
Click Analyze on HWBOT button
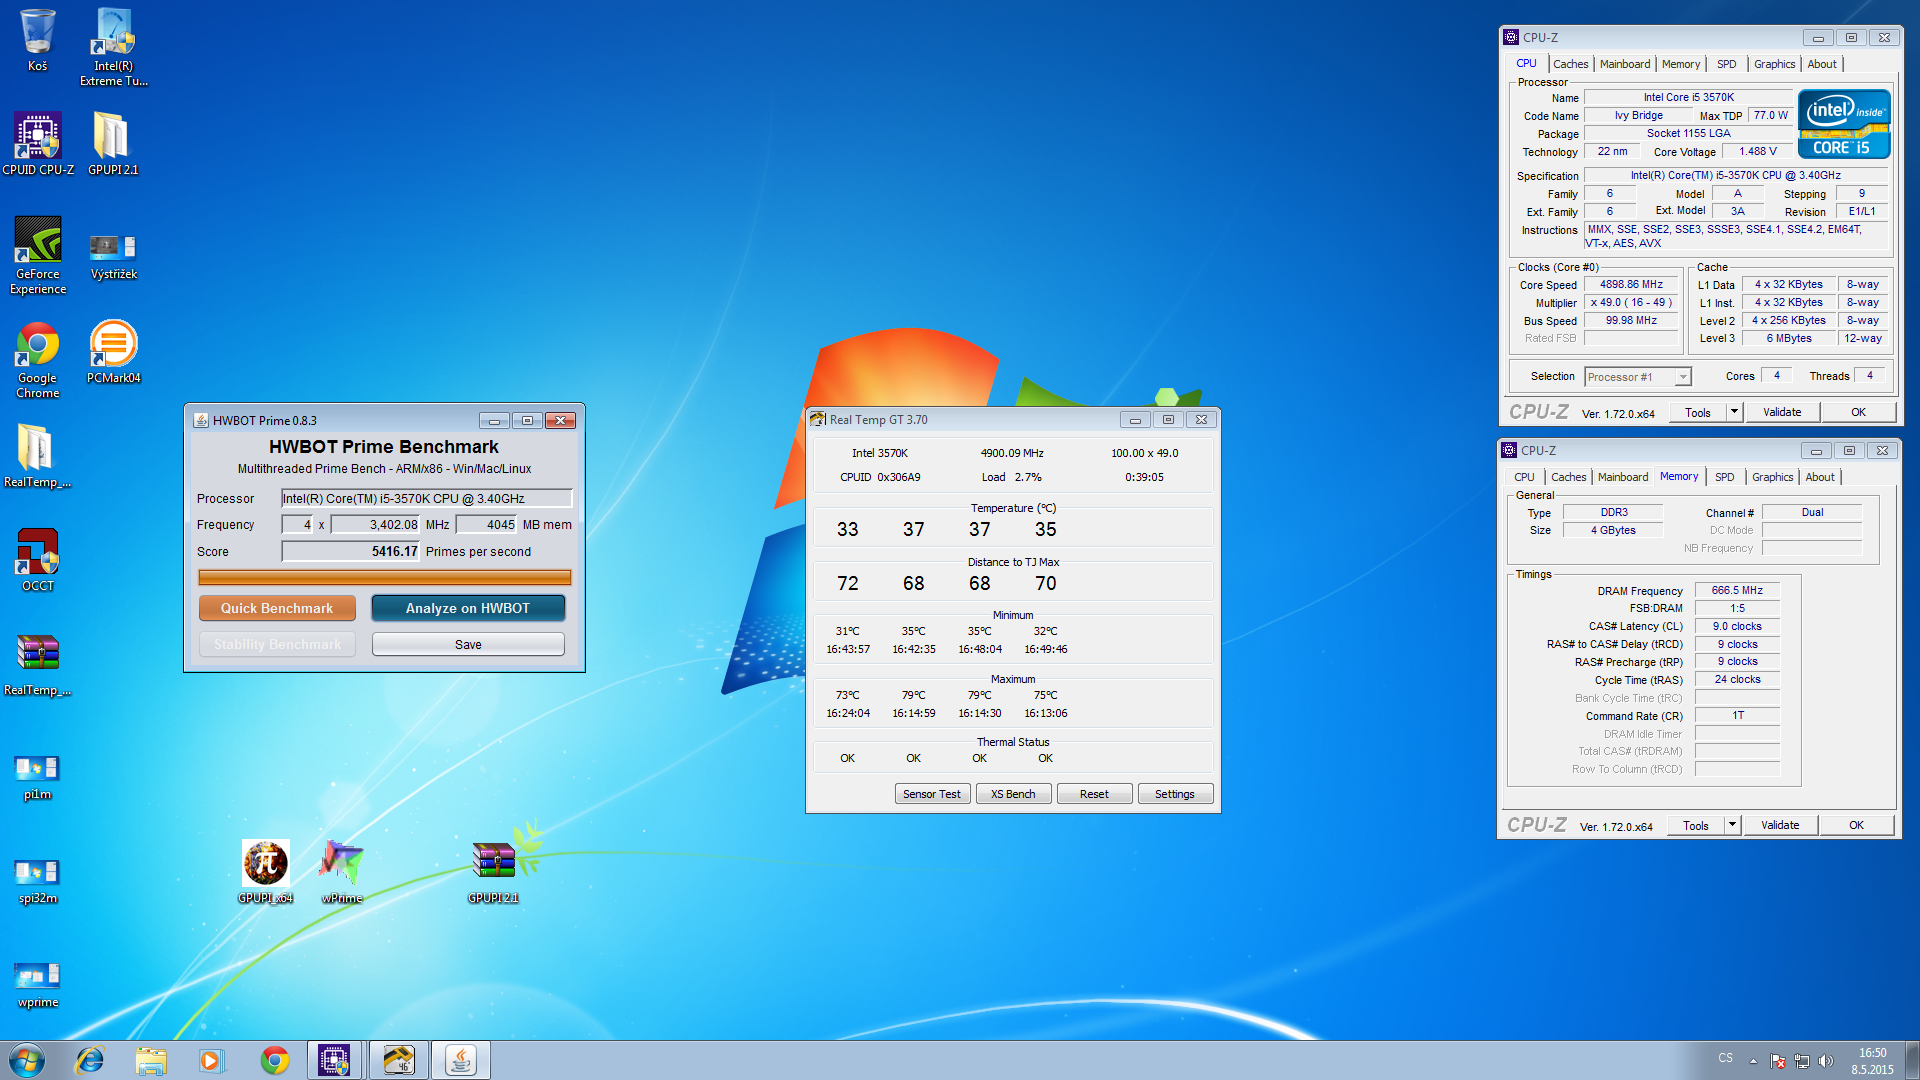coord(468,608)
